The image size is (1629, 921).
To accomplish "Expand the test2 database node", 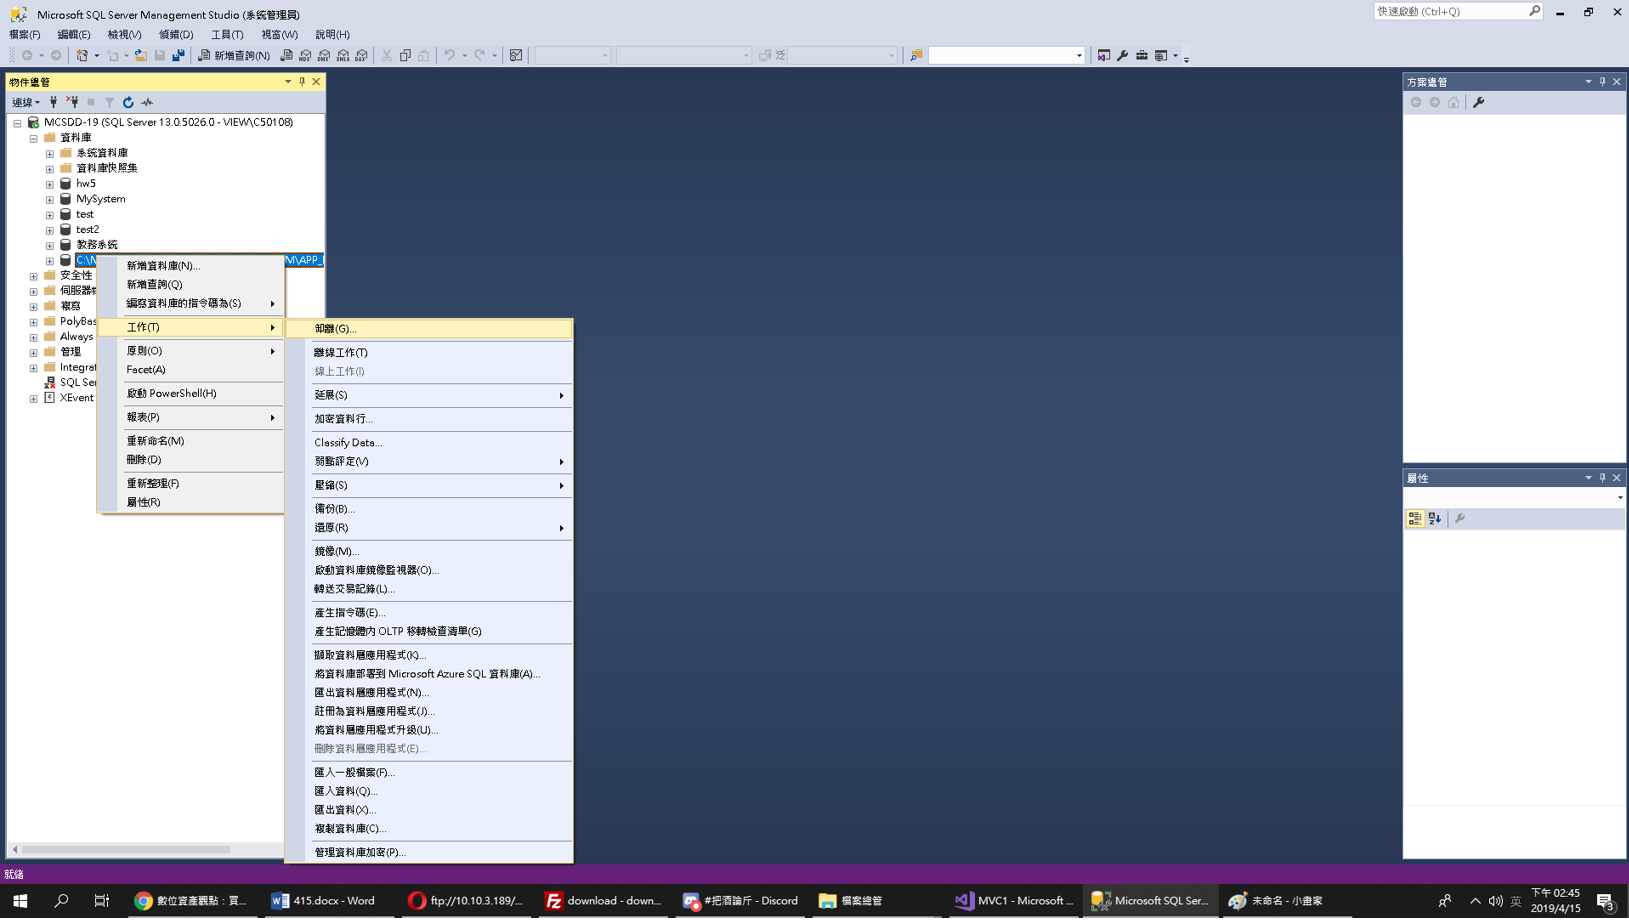I will point(49,230).
